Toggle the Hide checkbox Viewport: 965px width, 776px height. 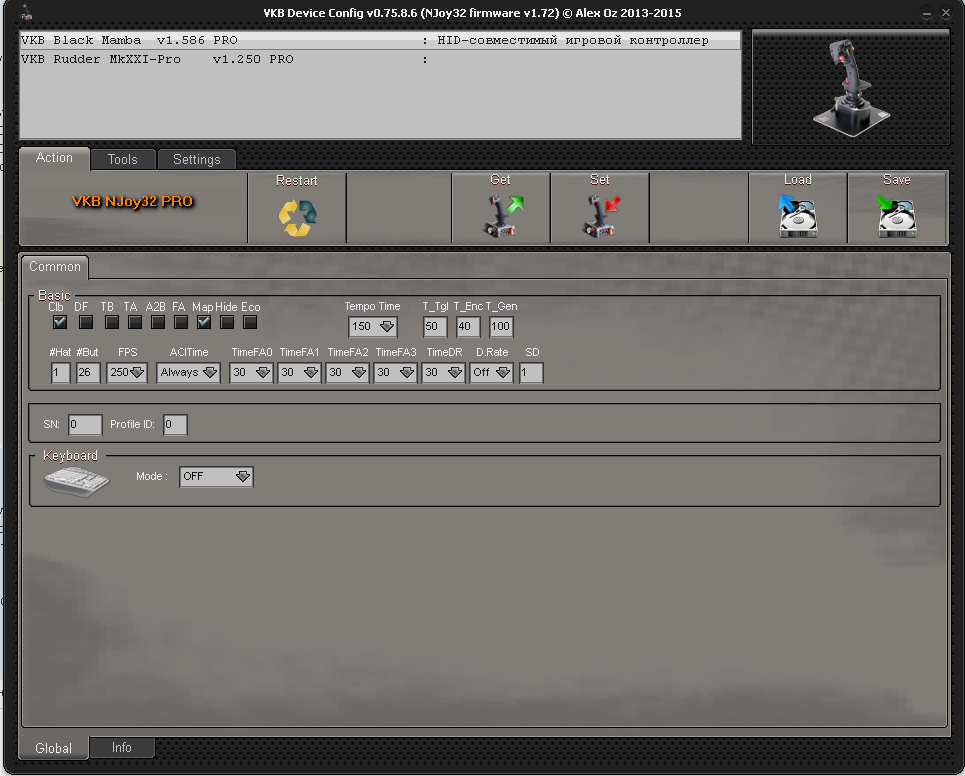click(x=227, y=322)
